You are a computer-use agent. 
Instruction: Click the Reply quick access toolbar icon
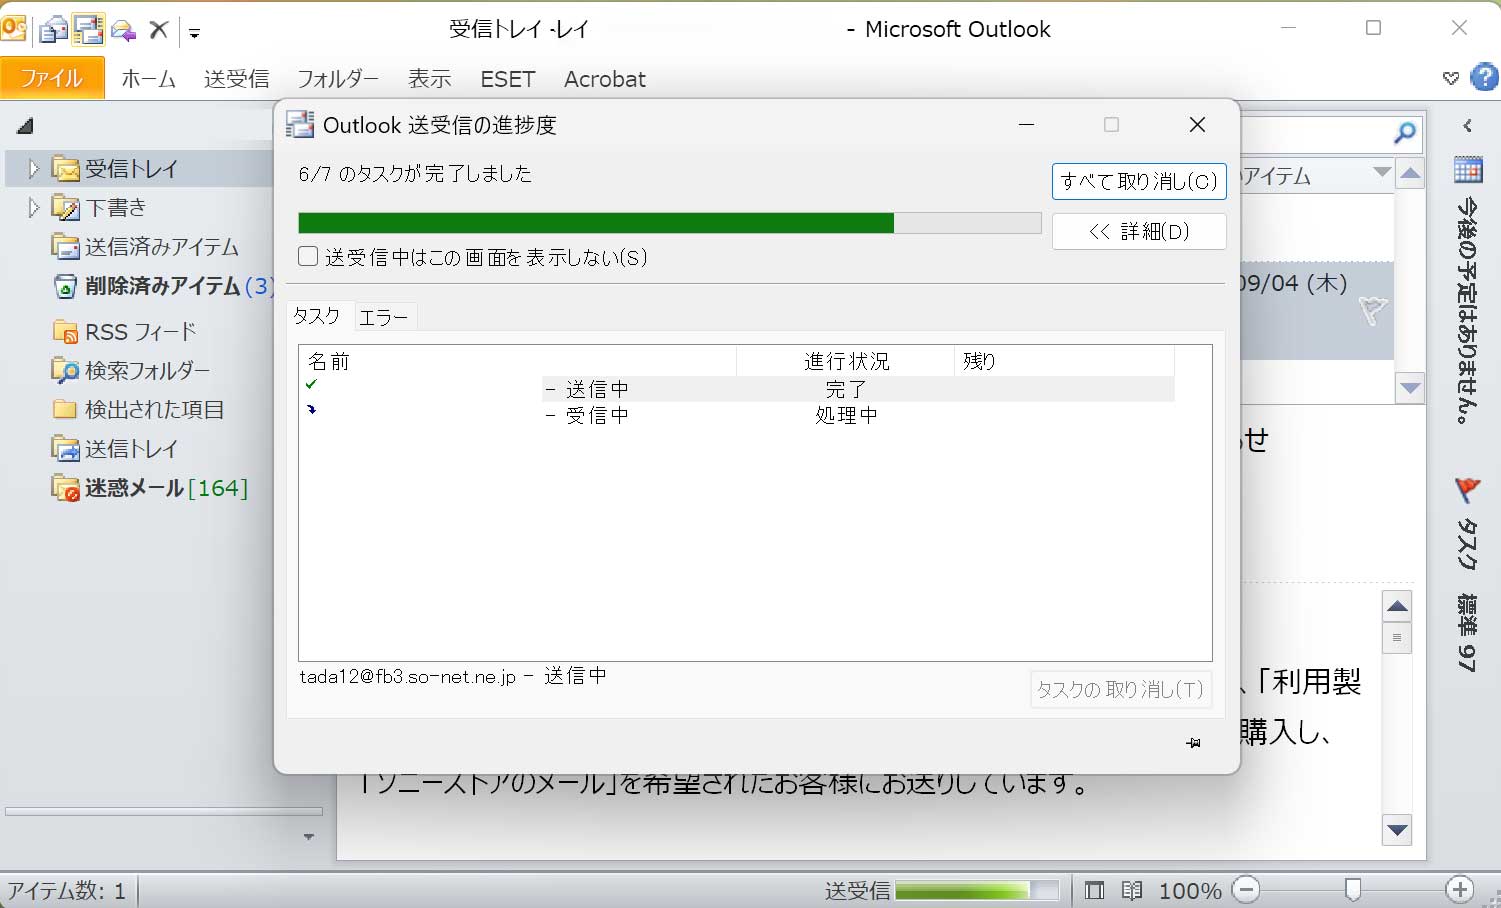point(124,31)
